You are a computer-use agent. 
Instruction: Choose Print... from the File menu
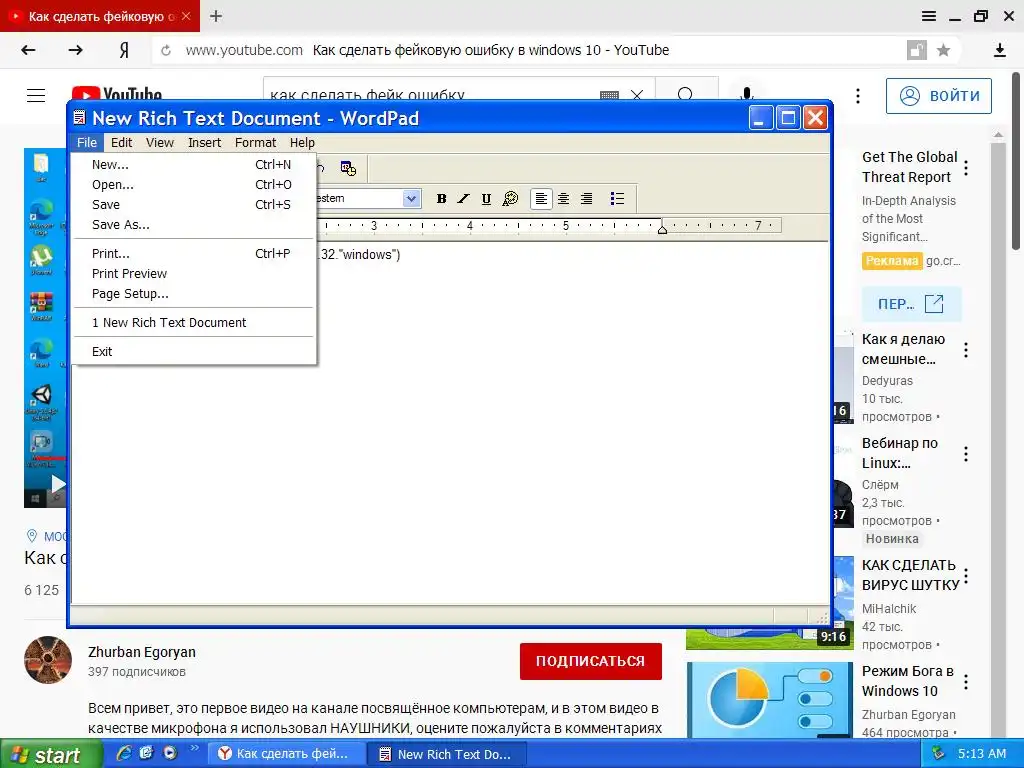click(193, 253)
